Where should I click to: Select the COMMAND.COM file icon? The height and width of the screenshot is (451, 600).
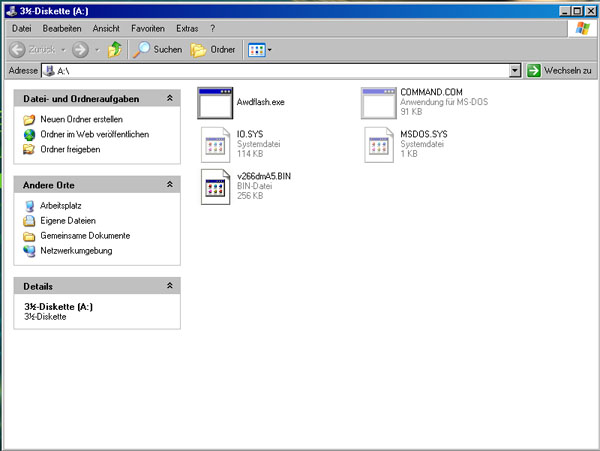click(378, 103)
